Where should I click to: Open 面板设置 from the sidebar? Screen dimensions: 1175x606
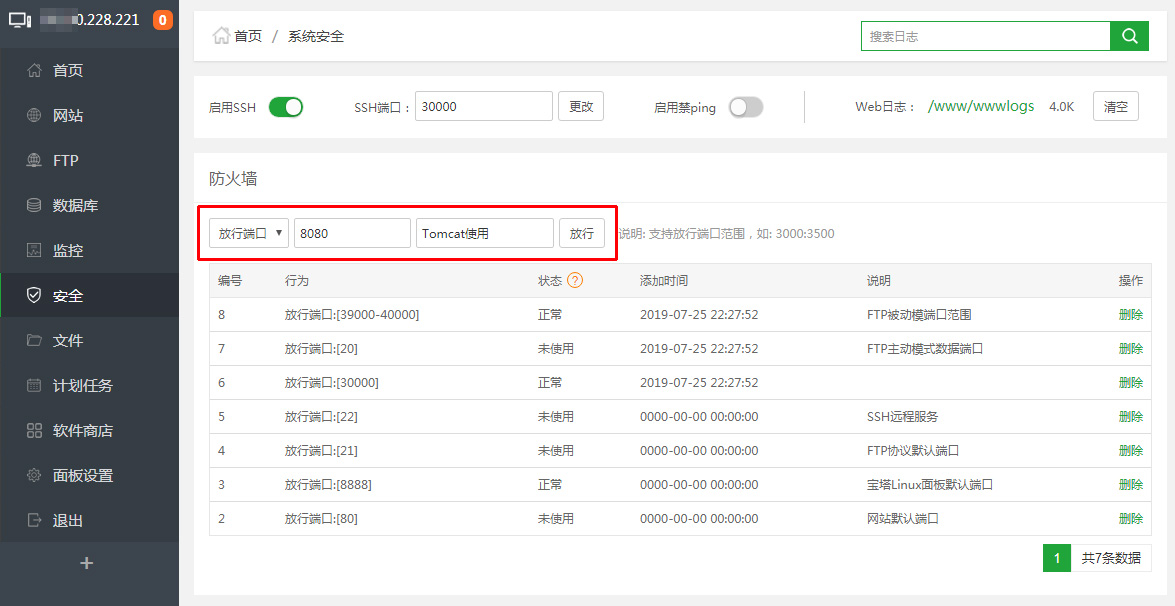point(82,476)
